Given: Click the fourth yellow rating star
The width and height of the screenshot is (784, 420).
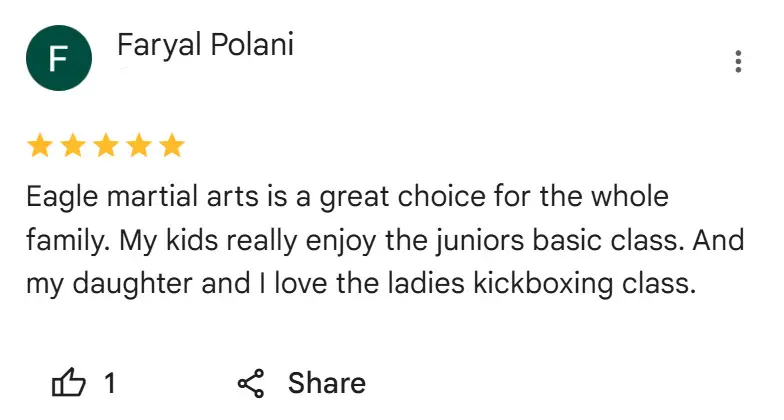Looking at the screenshot, I should tap(139, 146).
